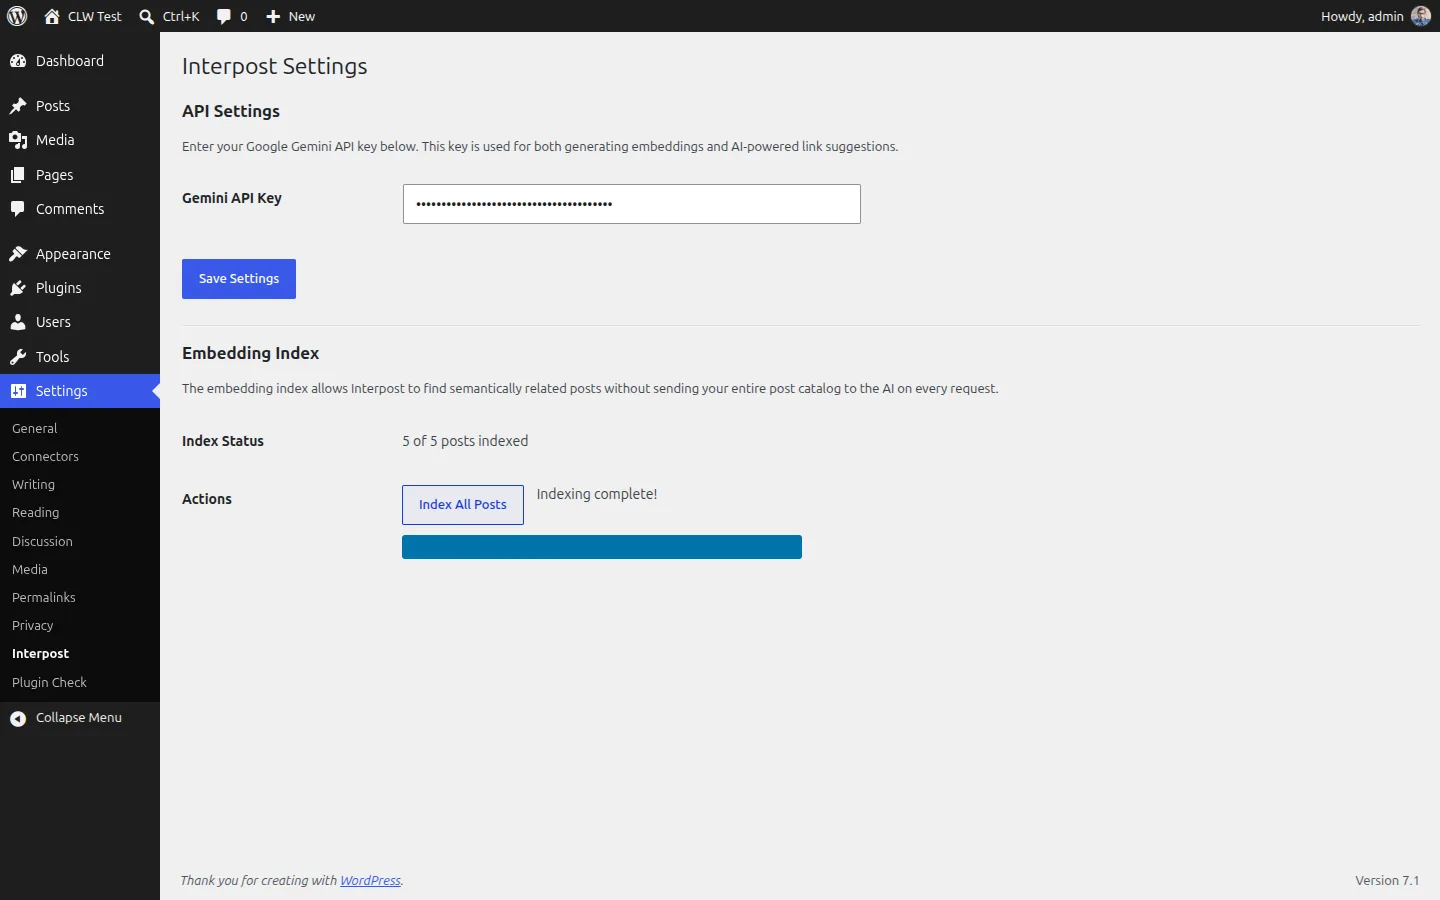Click the Comments speech bubble sidebar icon
The width and height of the screenshot is (1440, 900).
[18, 209]
